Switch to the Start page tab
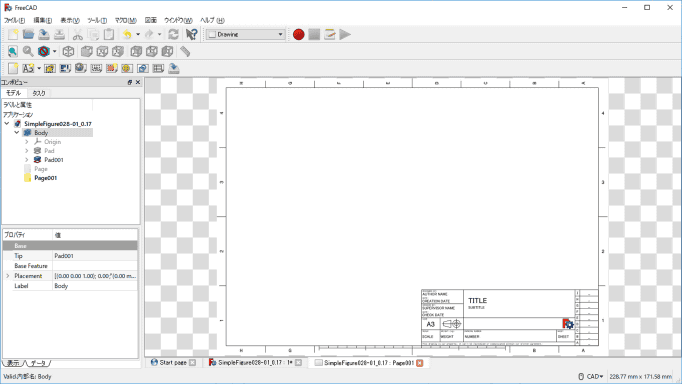682x384 pixels. pyautogui.click(x=173, y=362)
